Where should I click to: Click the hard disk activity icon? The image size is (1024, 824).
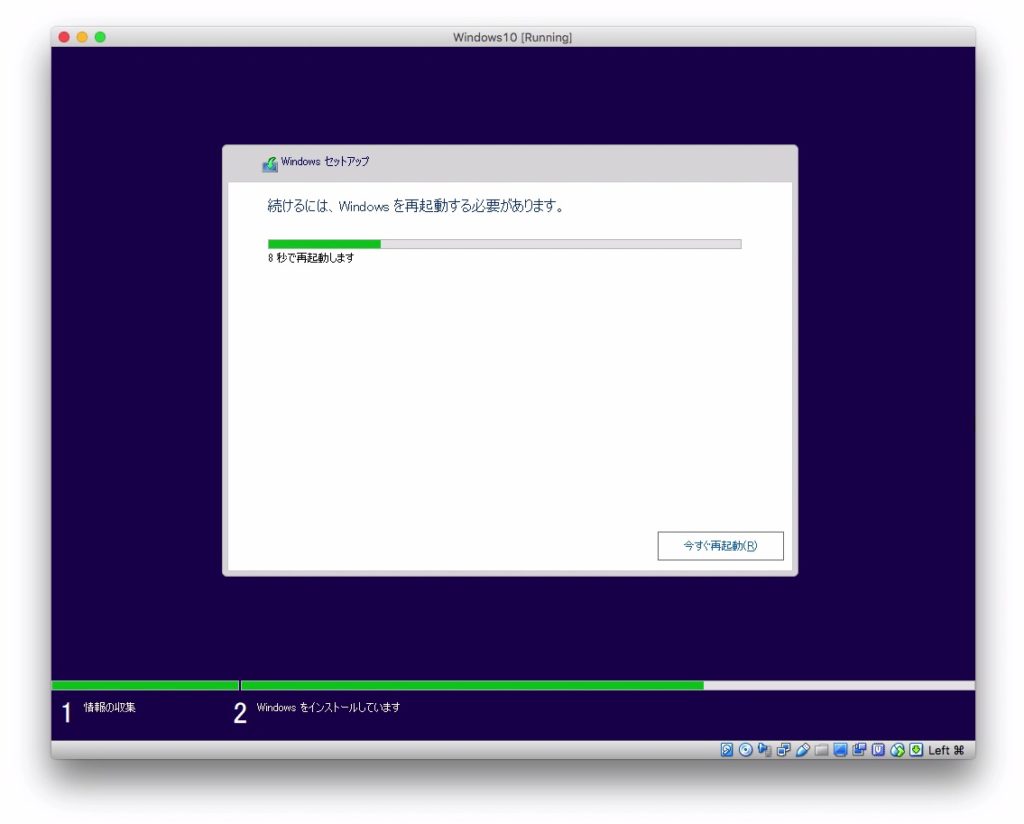click(726, 750)
